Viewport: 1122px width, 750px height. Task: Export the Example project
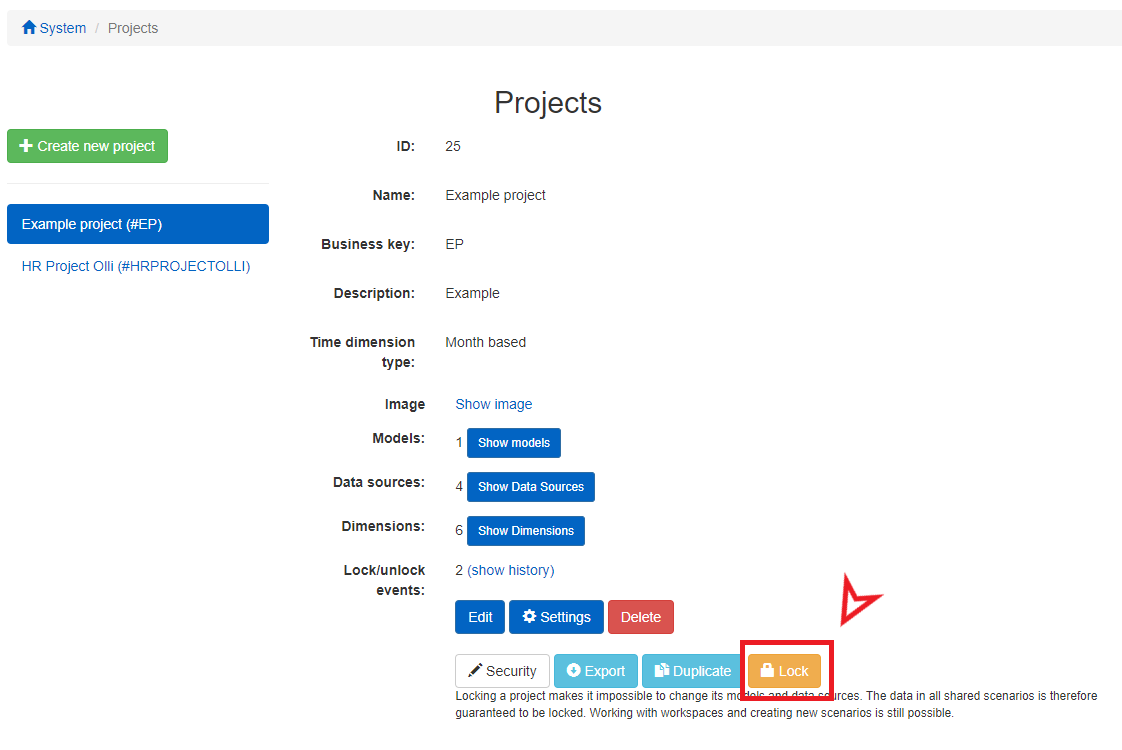click(595, 670)
